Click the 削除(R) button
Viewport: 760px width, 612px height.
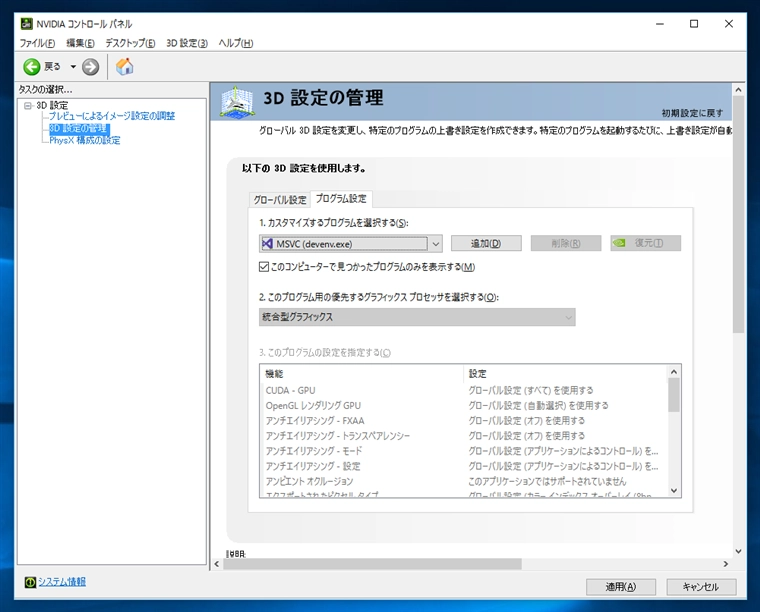coord(566,243)
